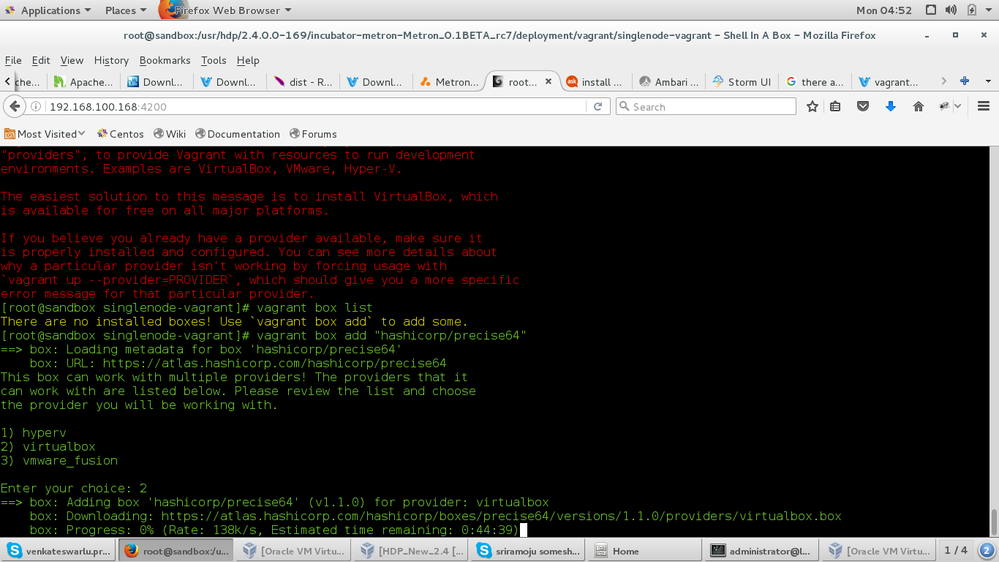Click the volume icon in top panel
The width and height of the screenshot is (999, 562).
[951, 10]
